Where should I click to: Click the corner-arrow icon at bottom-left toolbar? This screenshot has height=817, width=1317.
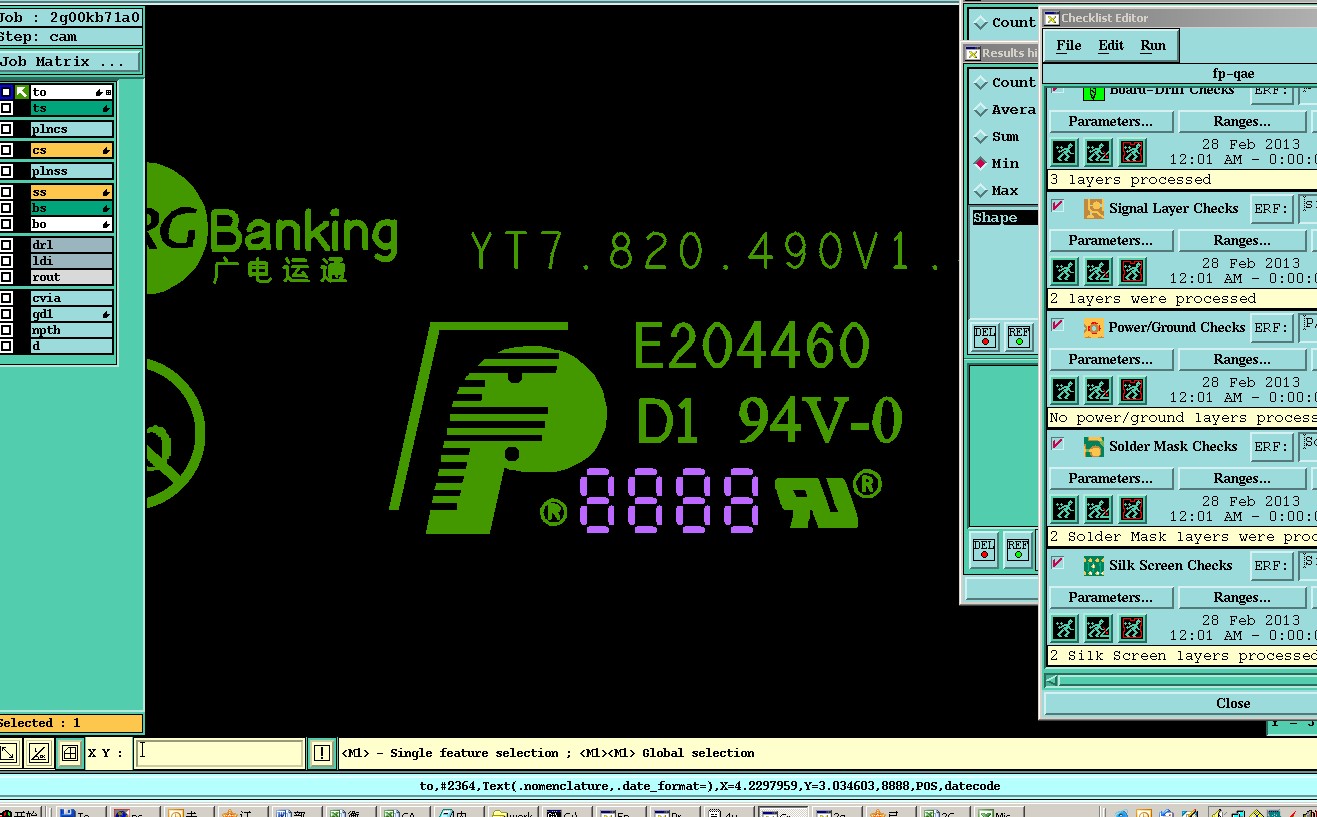pos(8,753)
